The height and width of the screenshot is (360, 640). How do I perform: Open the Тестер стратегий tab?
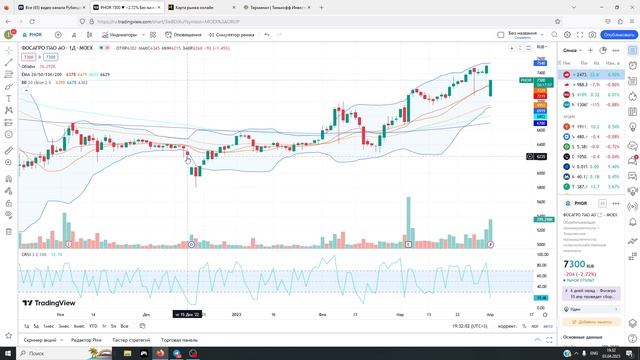tap(131, 340)
